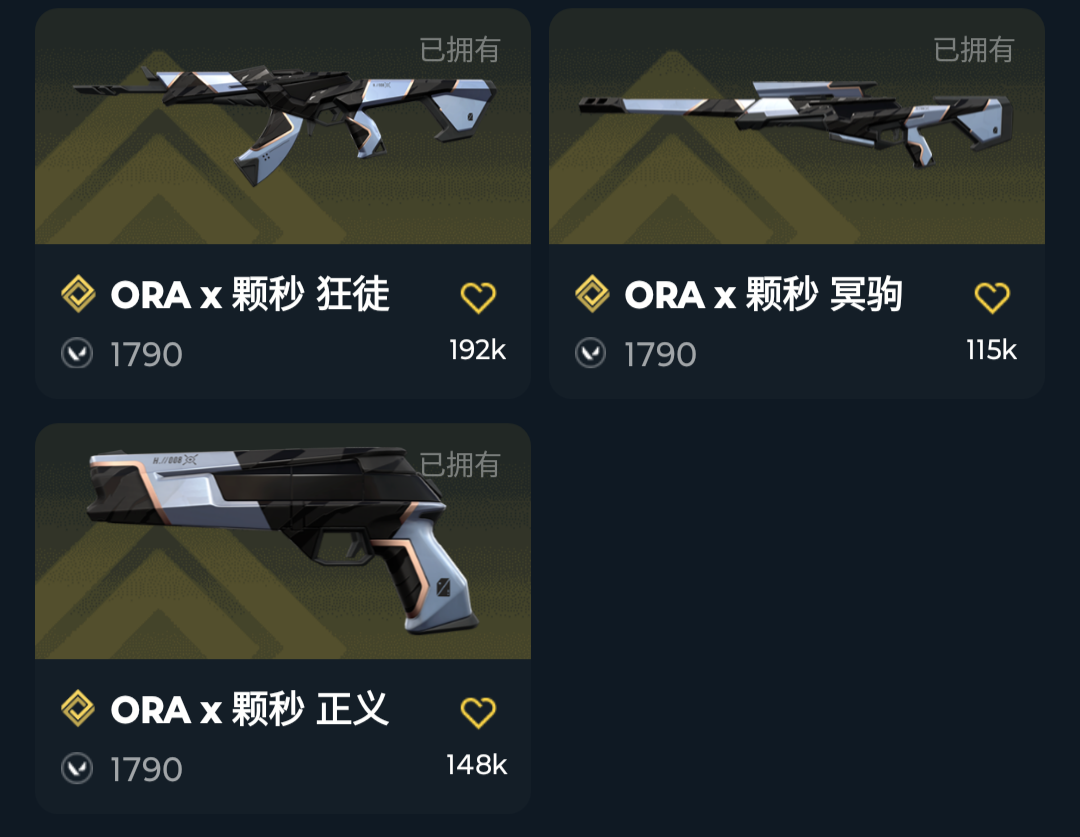Select the ORA x 颗秒 正义 title

tap(250, 709)
